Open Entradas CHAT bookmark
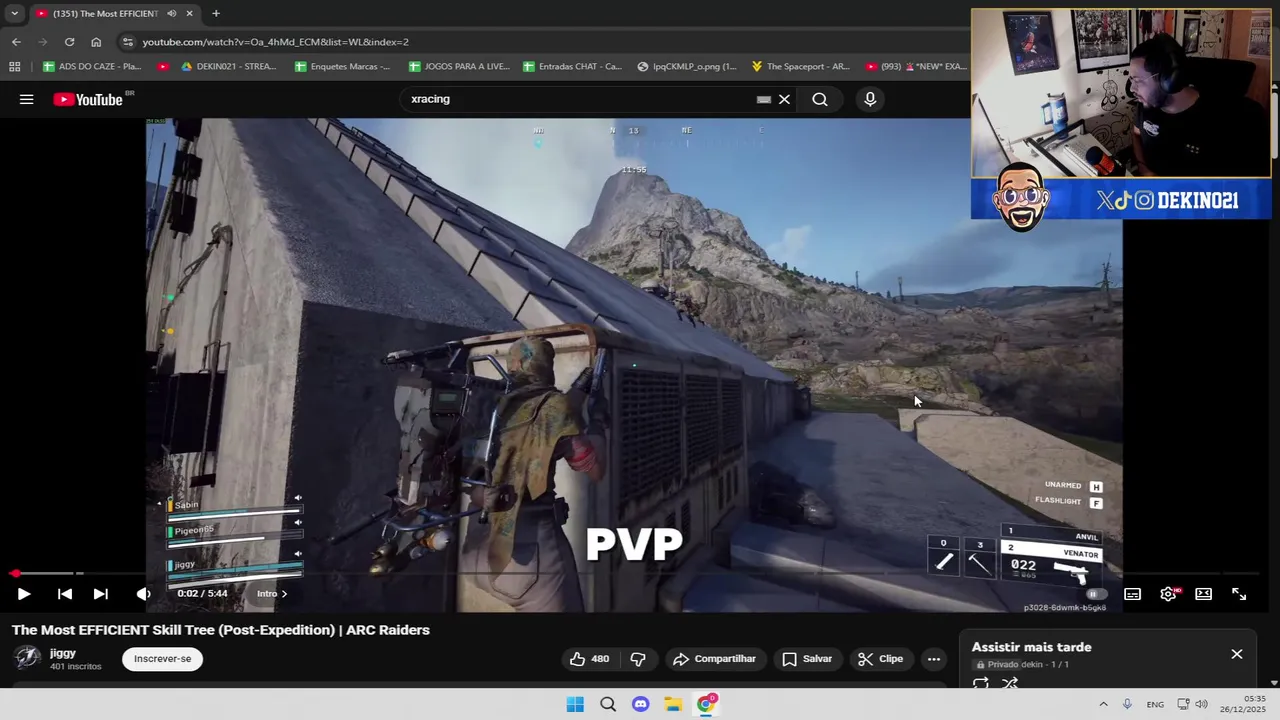Image resolution: width=1280 pixels, height=720 pixels. pyautogui.click(x=572, y=66)
